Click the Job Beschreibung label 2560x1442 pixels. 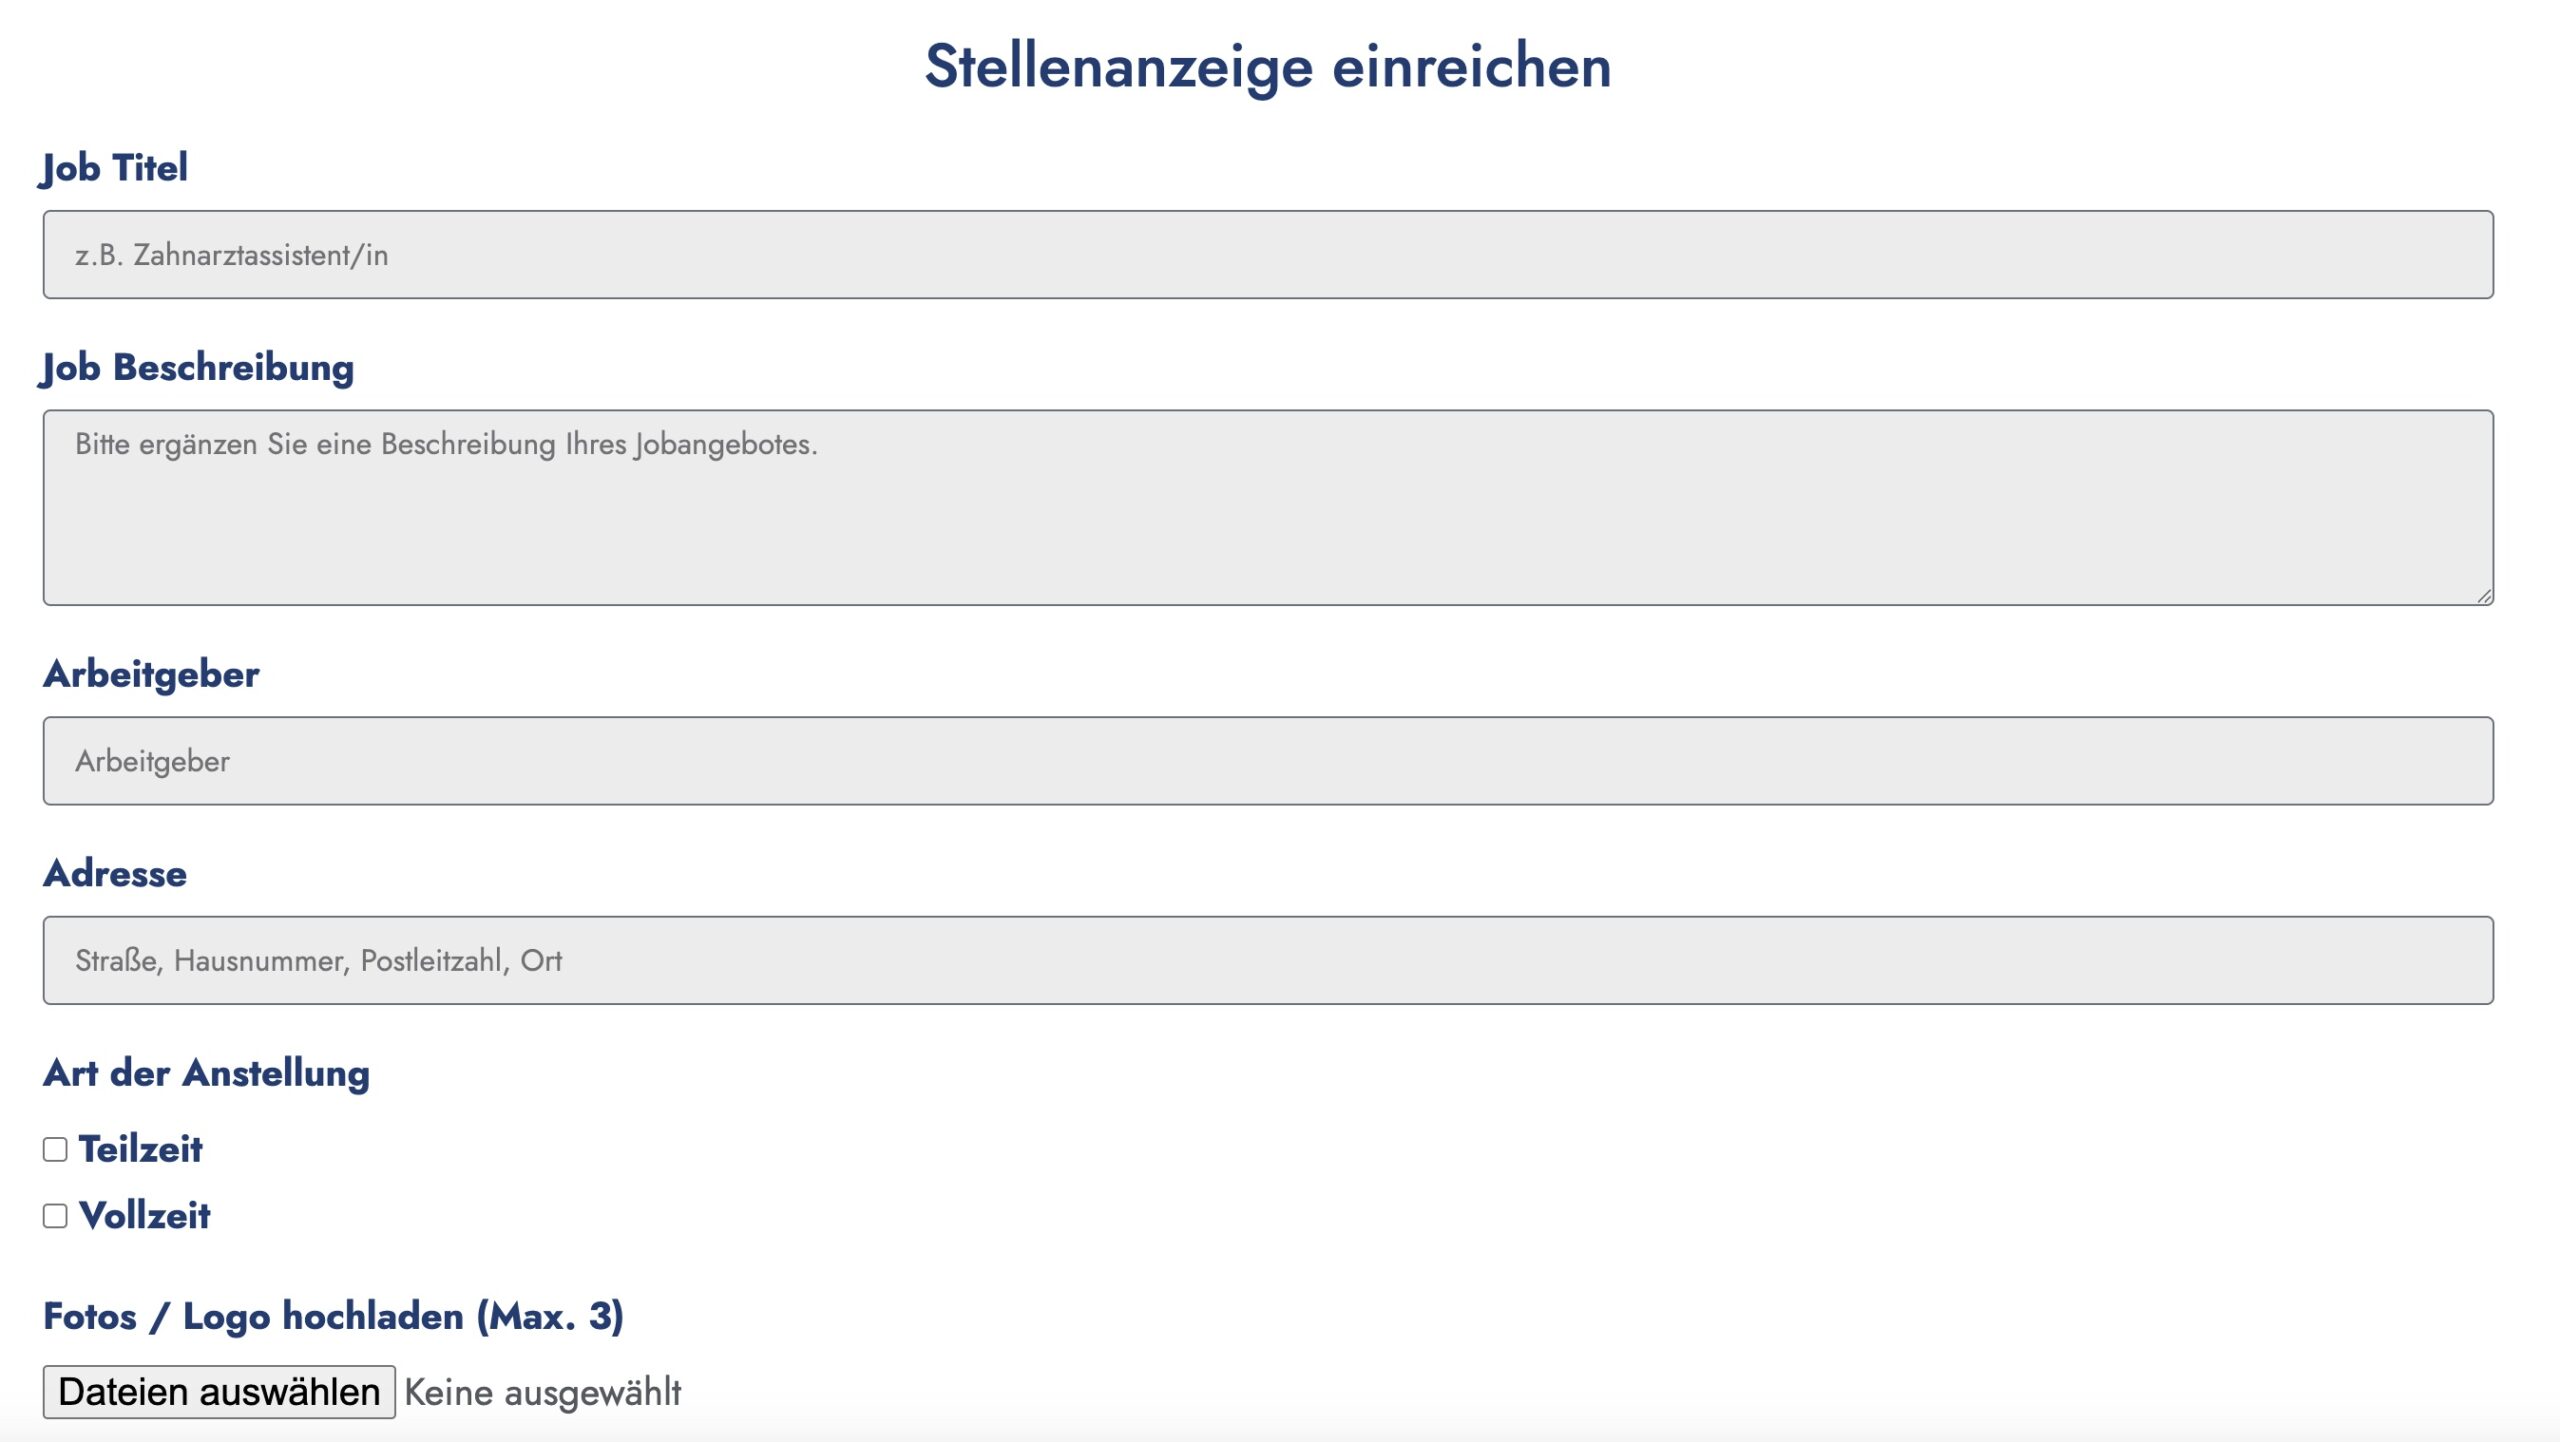pos(197,369)
